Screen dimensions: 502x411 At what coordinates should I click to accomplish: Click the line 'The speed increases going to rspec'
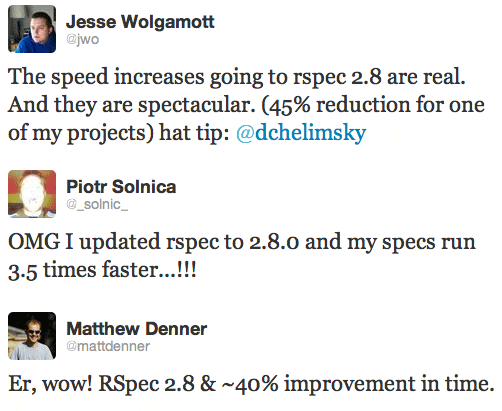pyautogui.click(x=236, y=77)
